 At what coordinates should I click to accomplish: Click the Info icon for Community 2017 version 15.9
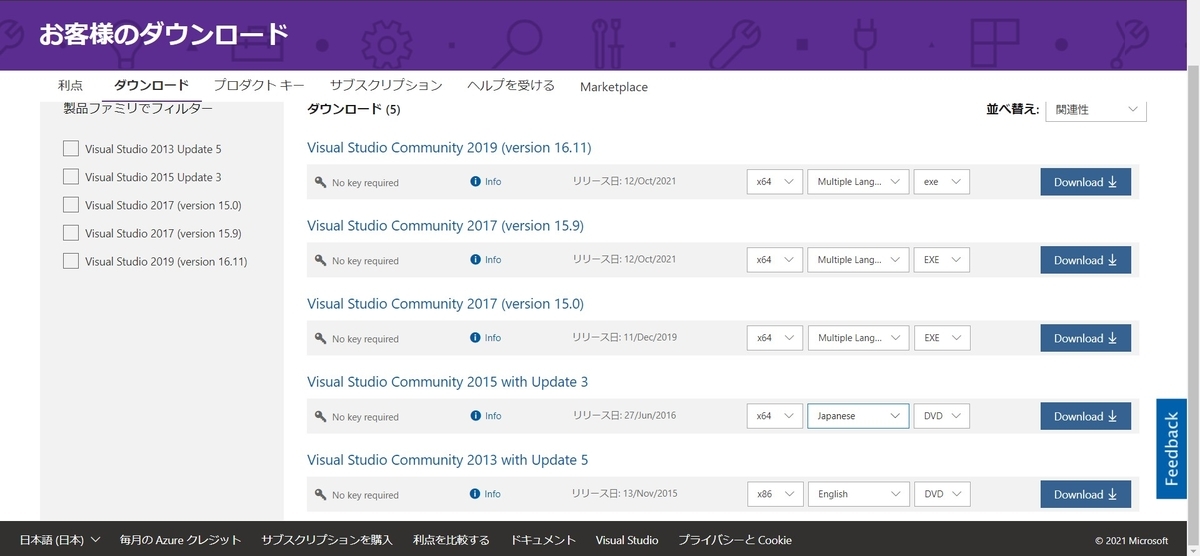pos(476,260)
